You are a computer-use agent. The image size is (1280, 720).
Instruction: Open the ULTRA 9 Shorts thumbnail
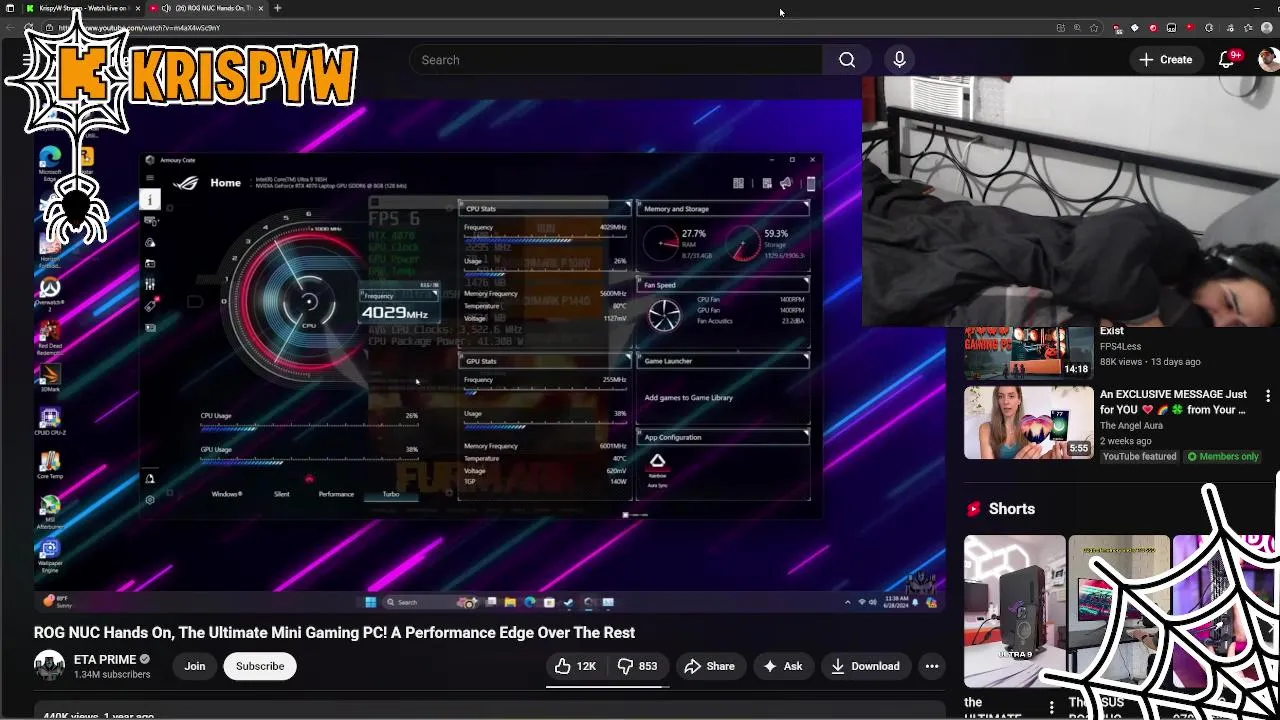tap(1014, 611)
